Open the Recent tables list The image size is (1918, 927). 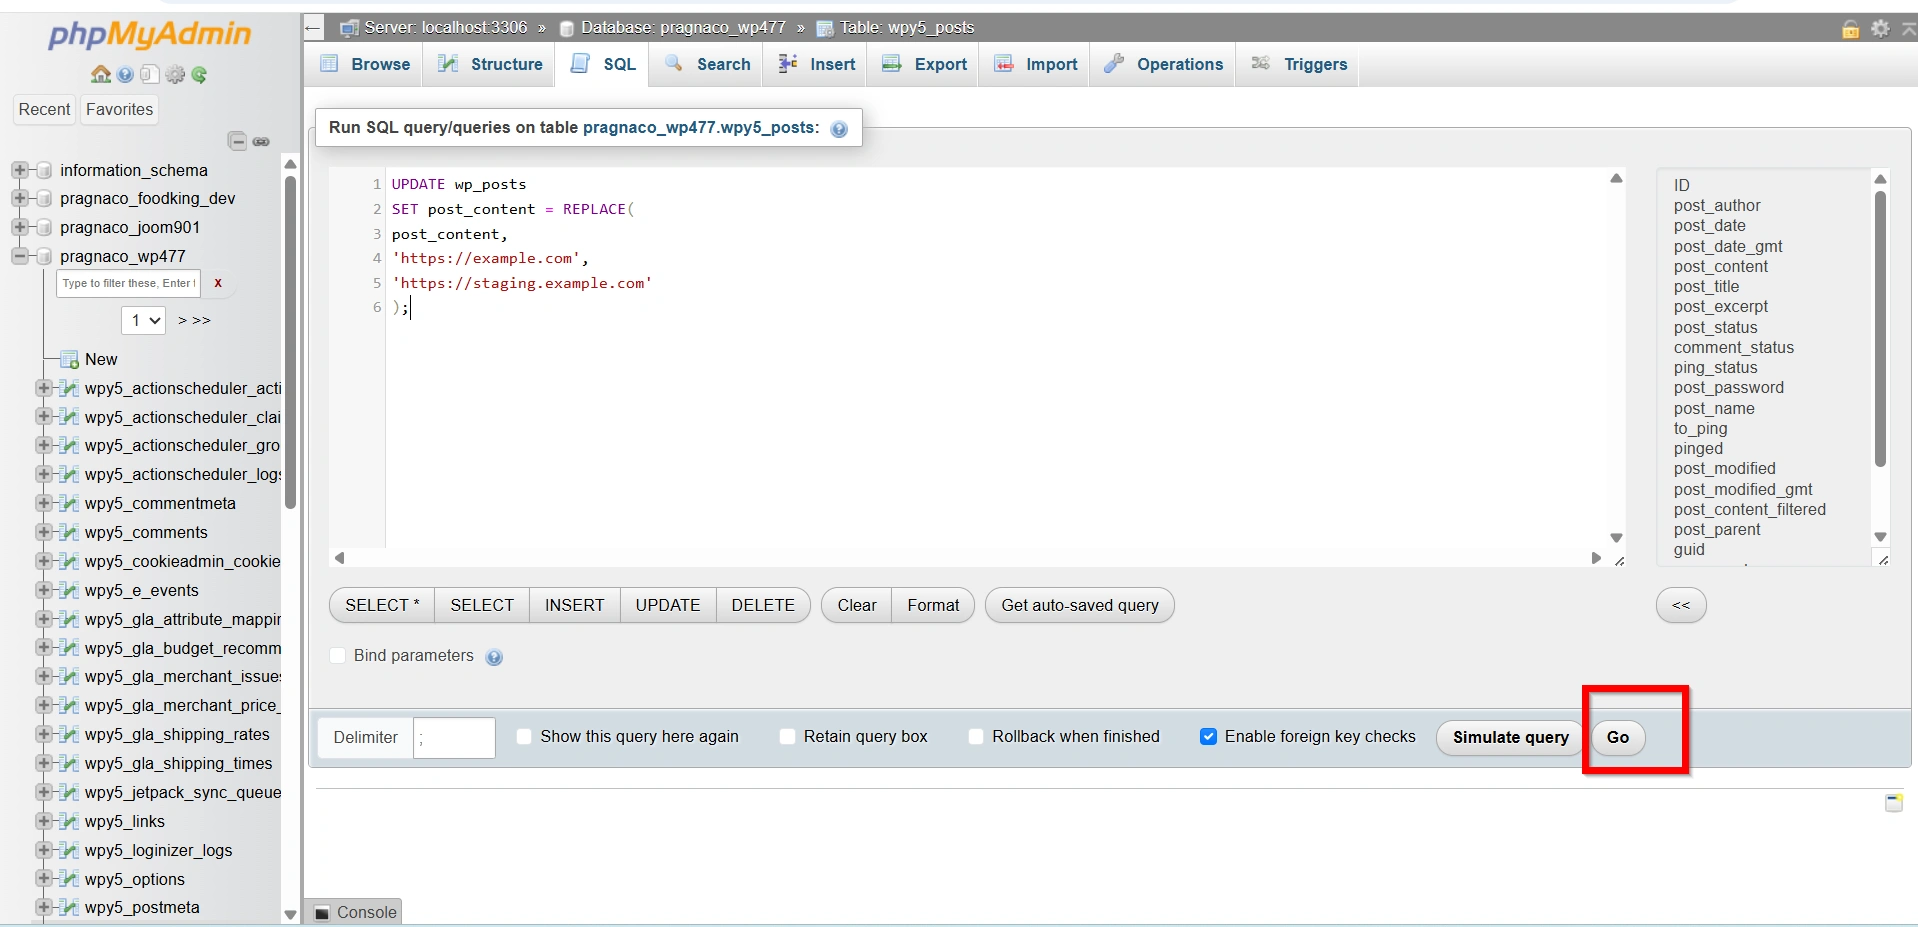[44, 109]
